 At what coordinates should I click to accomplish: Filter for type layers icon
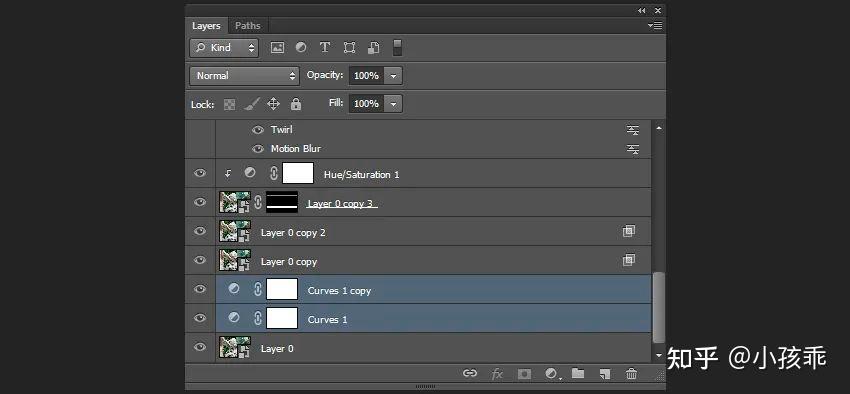(325, 48)
